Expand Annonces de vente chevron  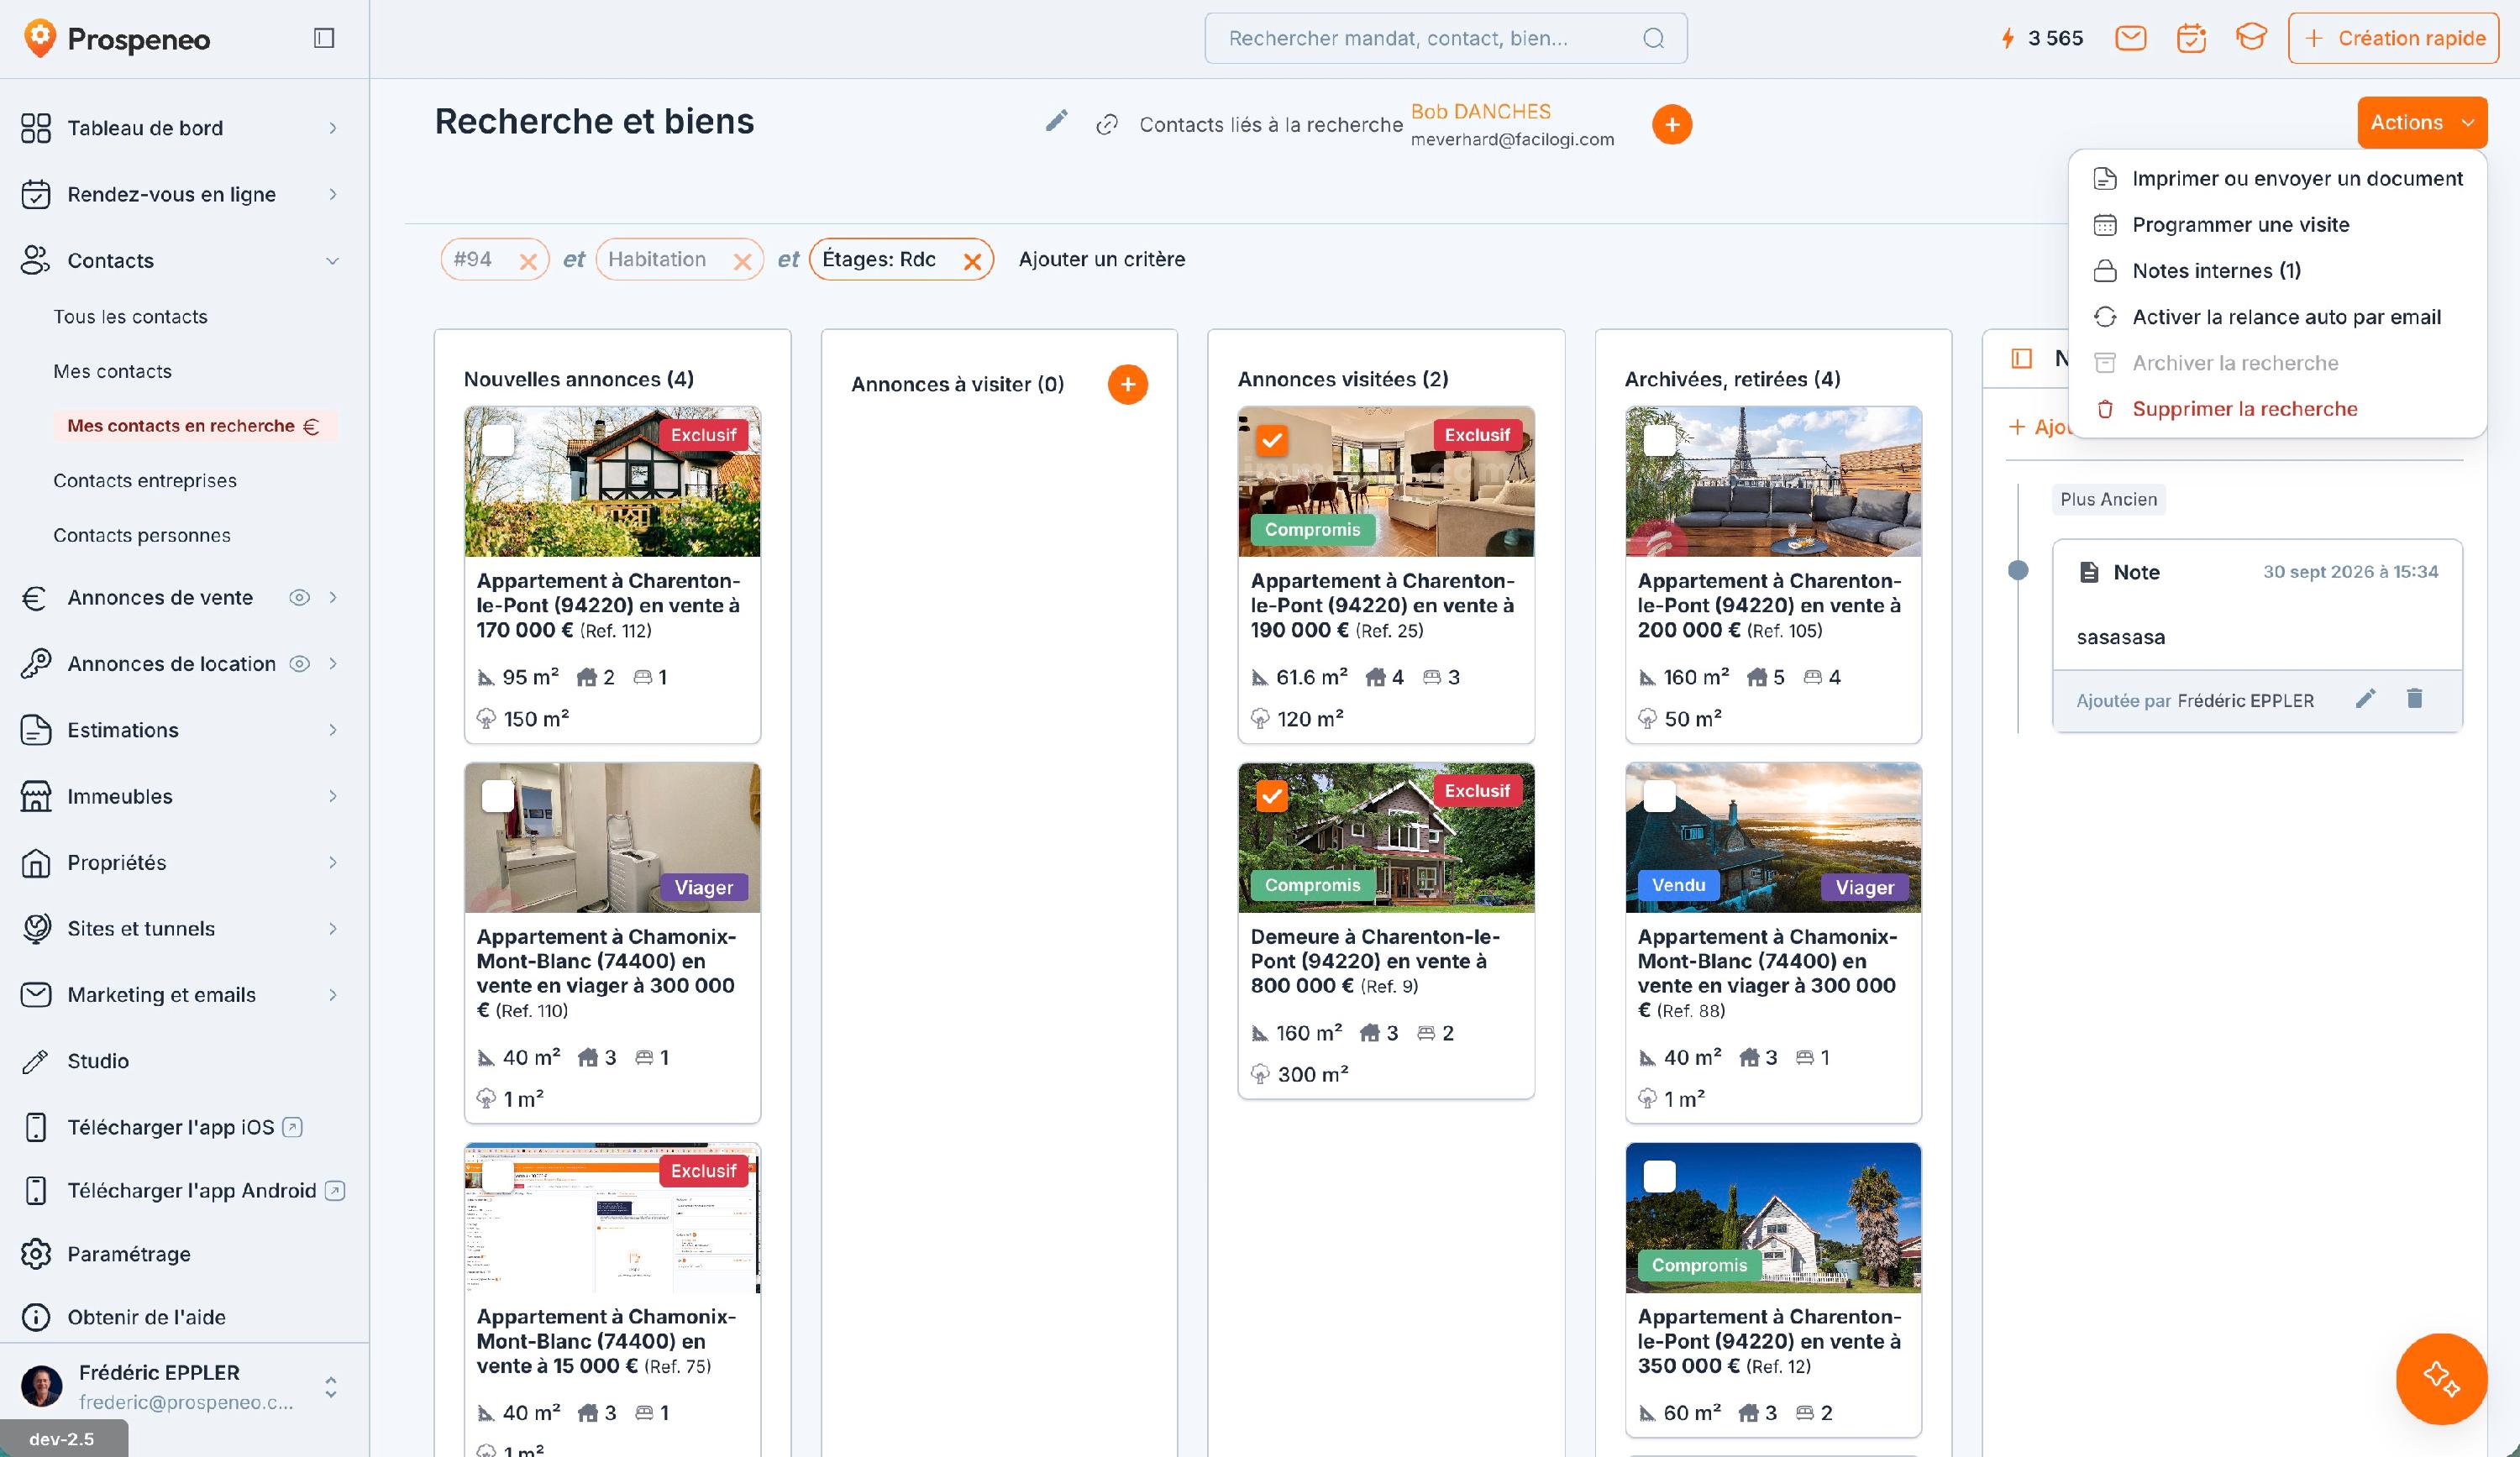point(333,598)
